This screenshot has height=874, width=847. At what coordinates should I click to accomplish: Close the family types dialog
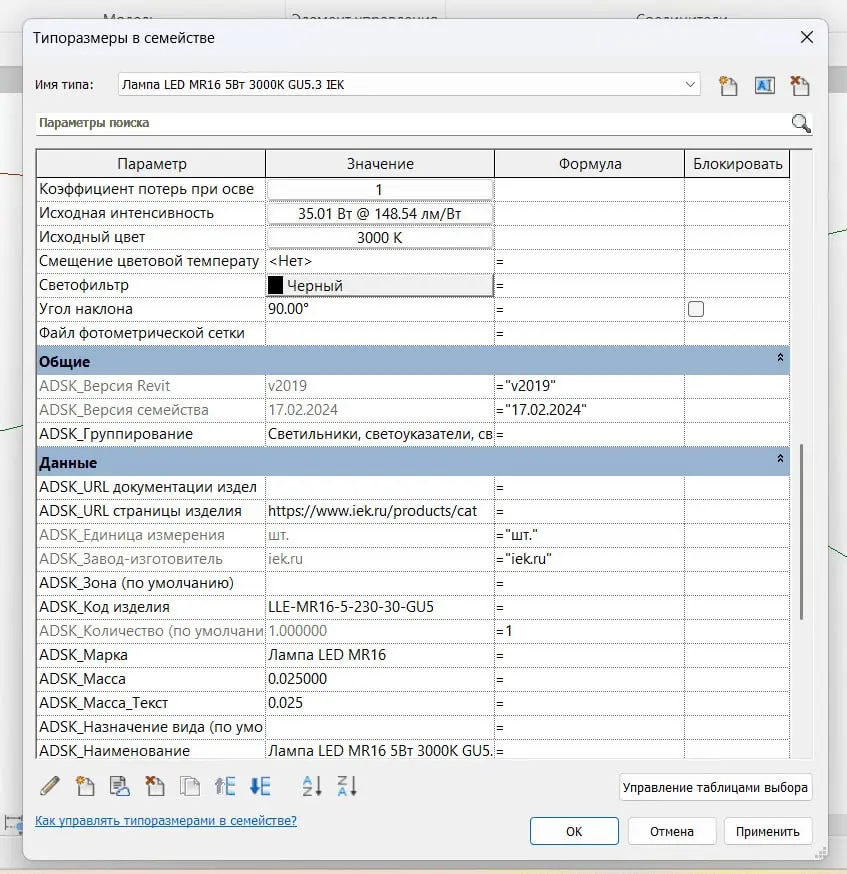[x=806, y=37]
